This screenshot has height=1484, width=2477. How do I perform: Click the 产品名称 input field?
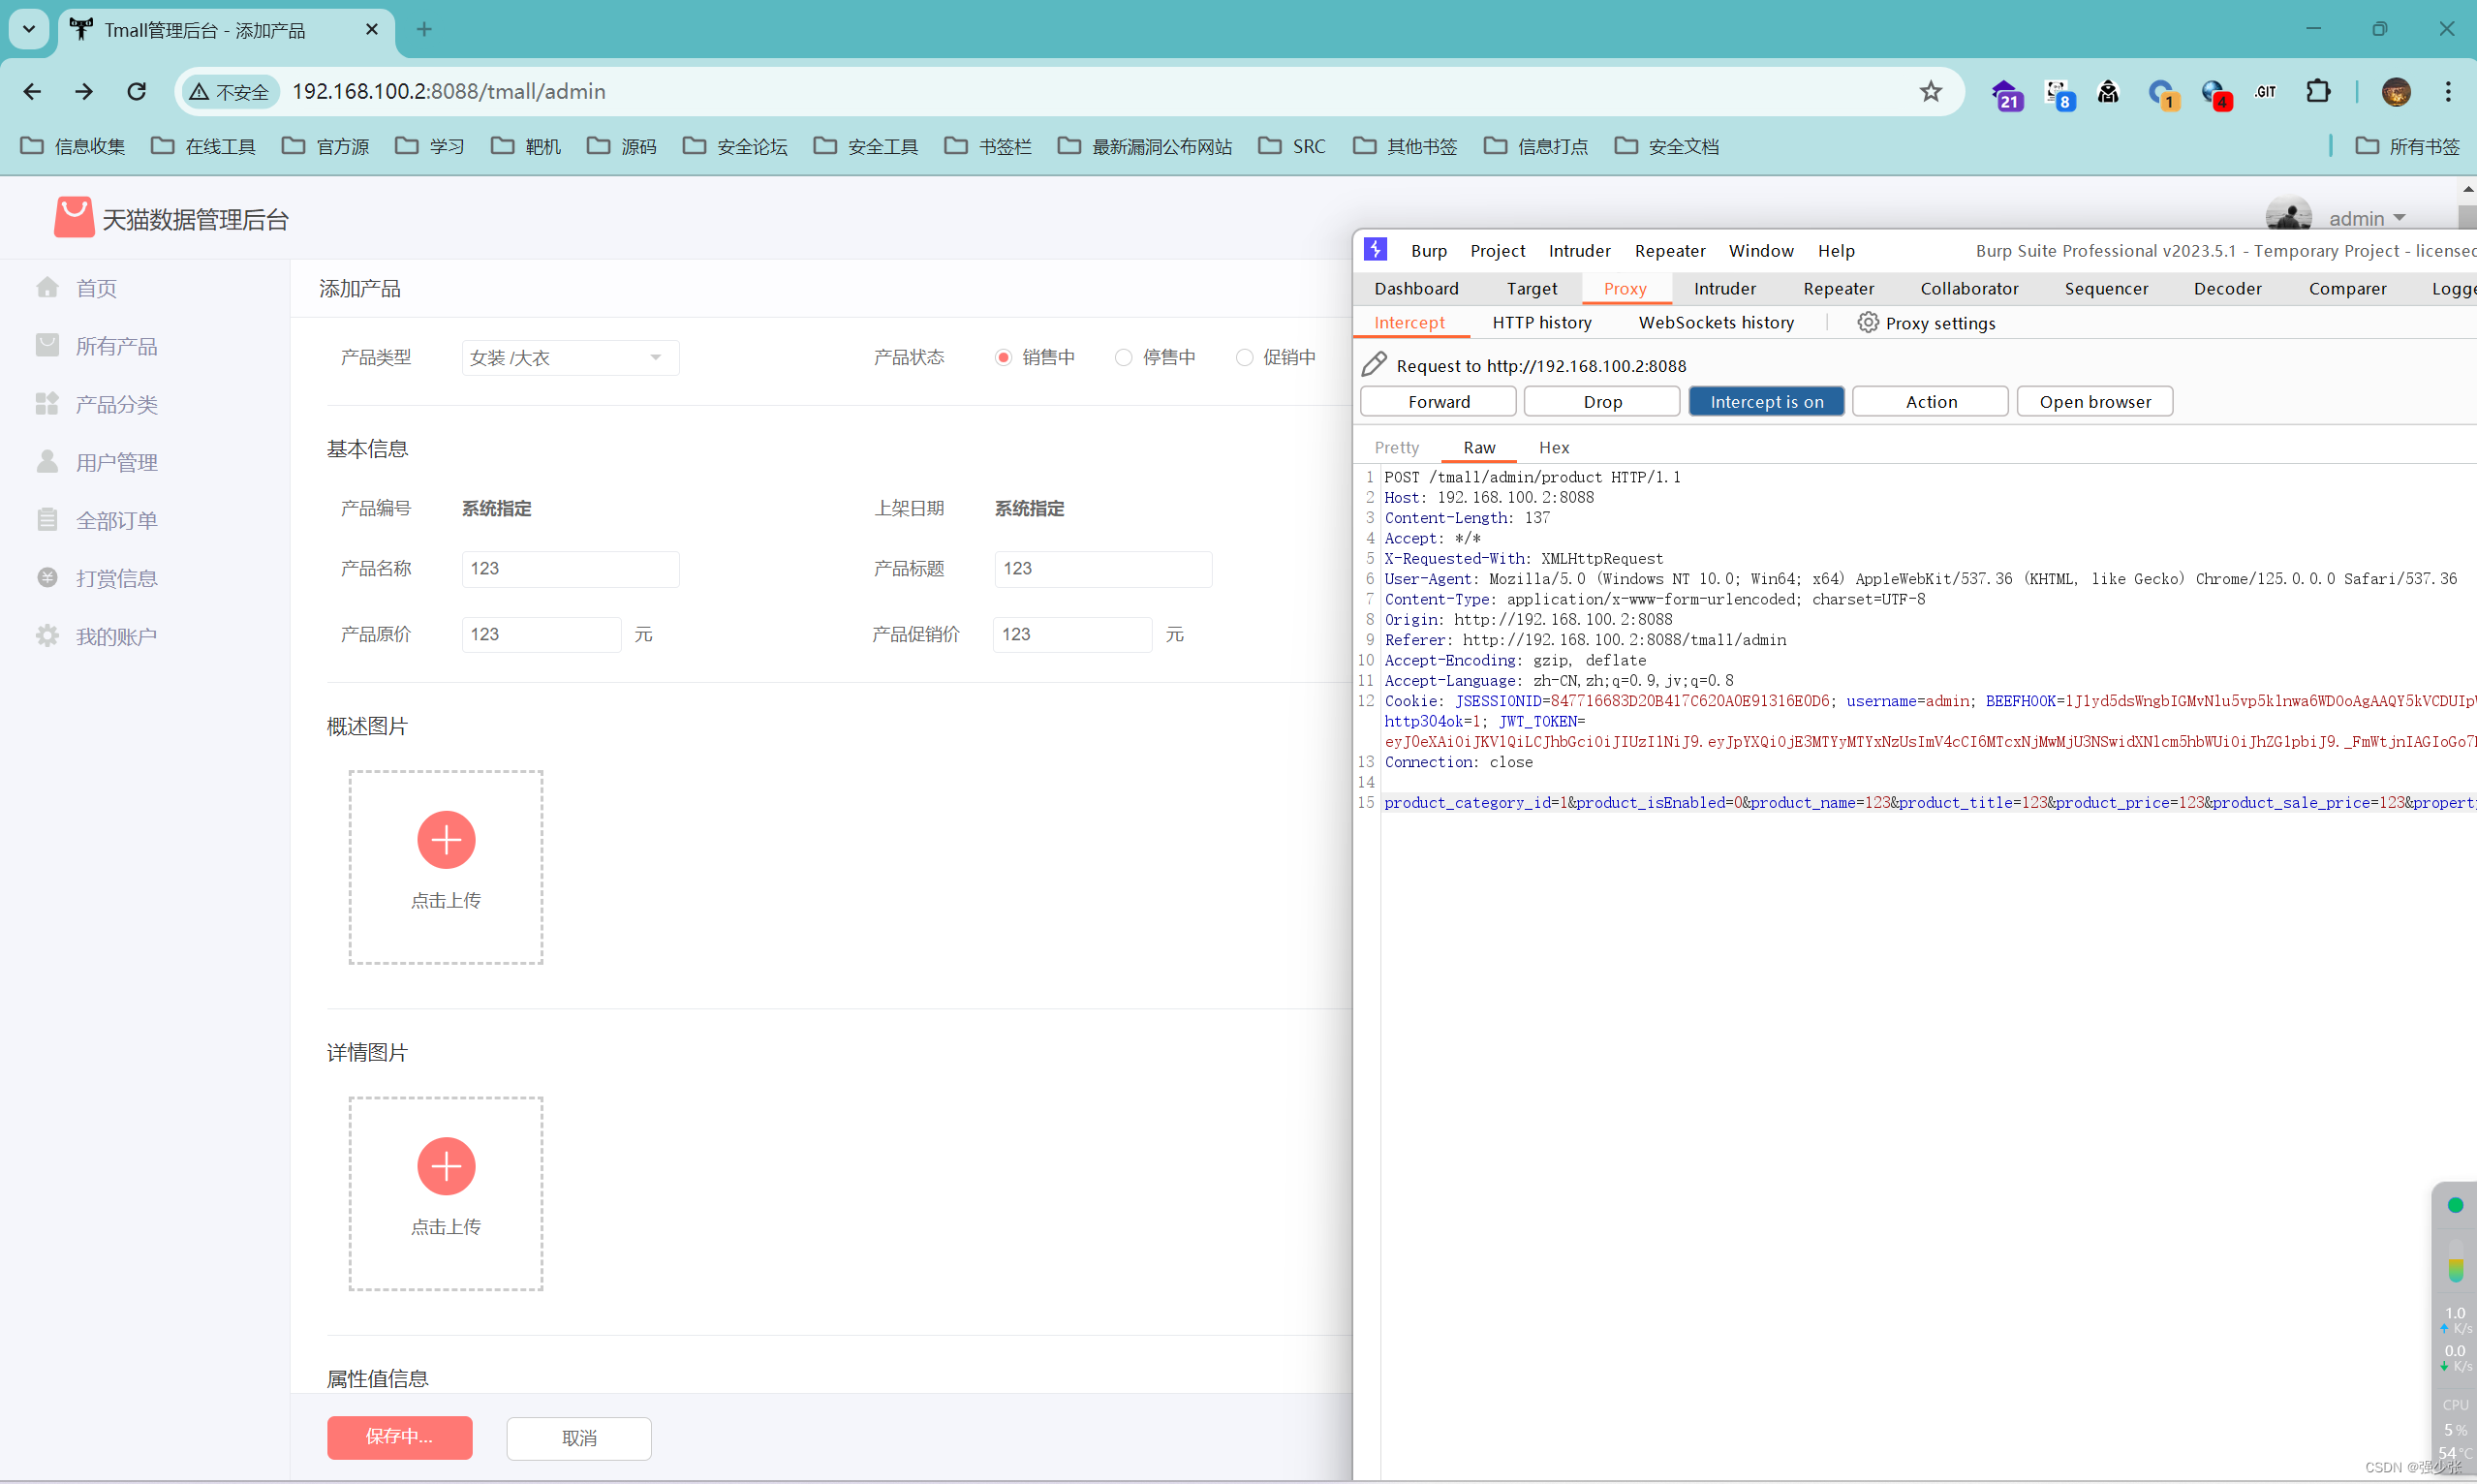click(x=570, y=568)
